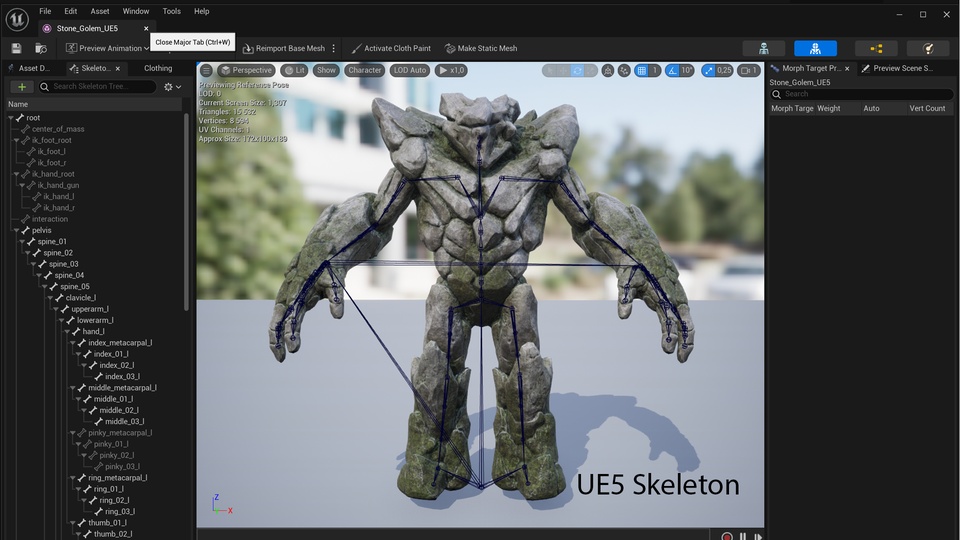Click the Save asset floppy disk icon
Image resolution: width=960 pixels, height=540 pixels.
tap(16, 48)
